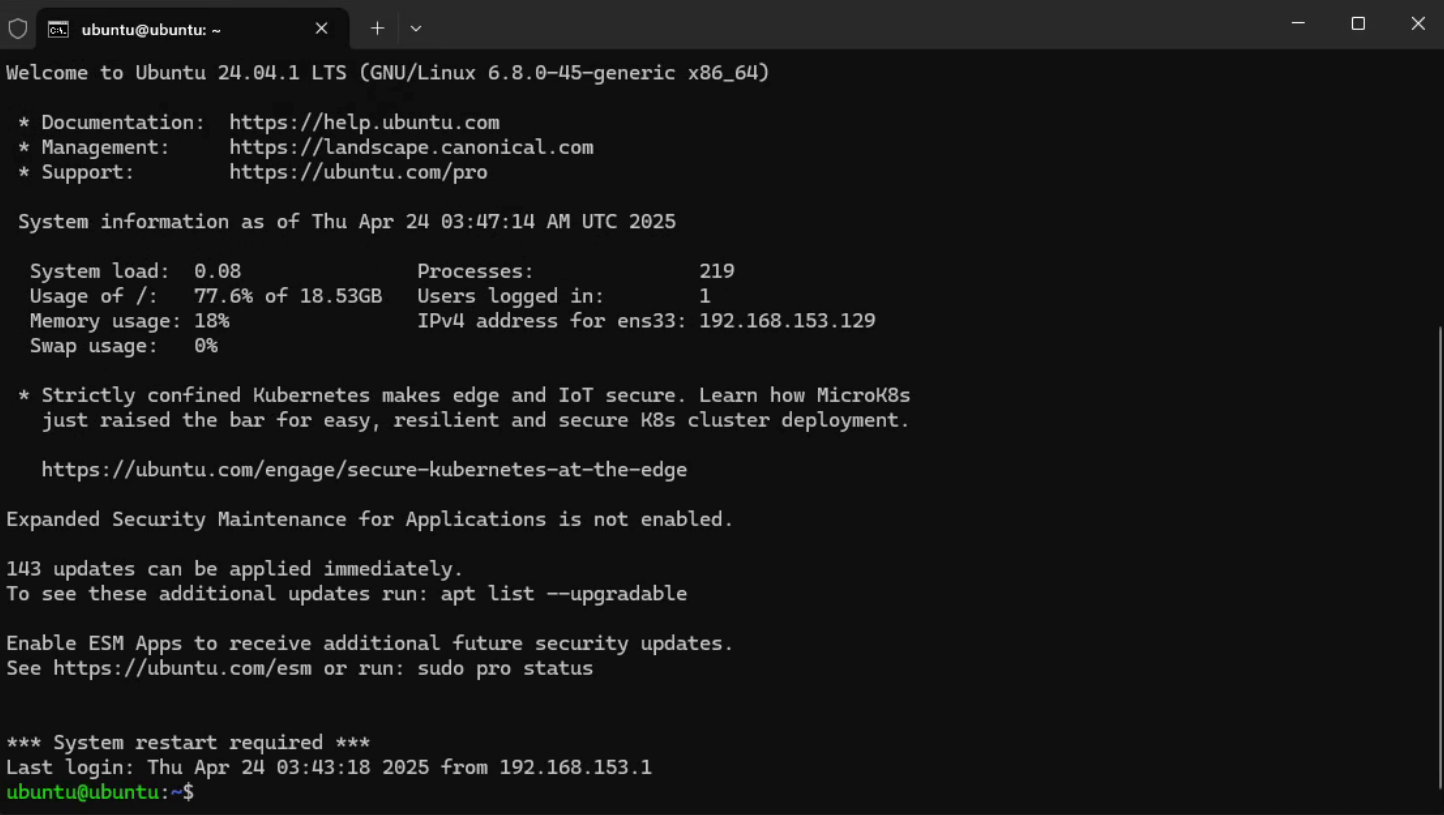Open the landscape.canonical.com management link
This screenshot has height=815, width=1444.
411,147
